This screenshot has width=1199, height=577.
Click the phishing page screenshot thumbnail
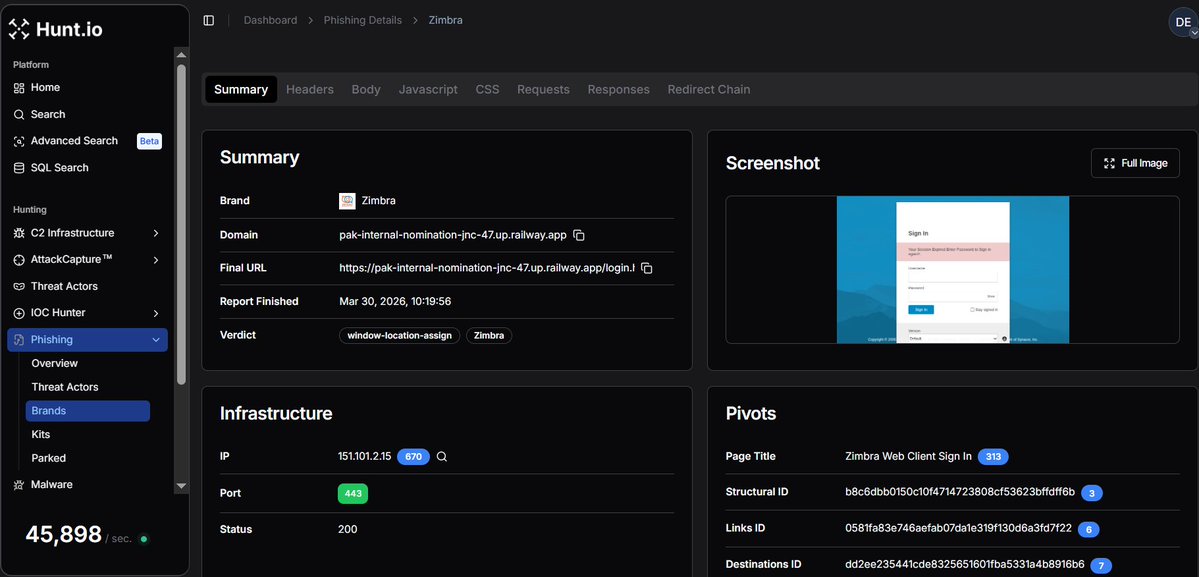[x=952, y=270]
